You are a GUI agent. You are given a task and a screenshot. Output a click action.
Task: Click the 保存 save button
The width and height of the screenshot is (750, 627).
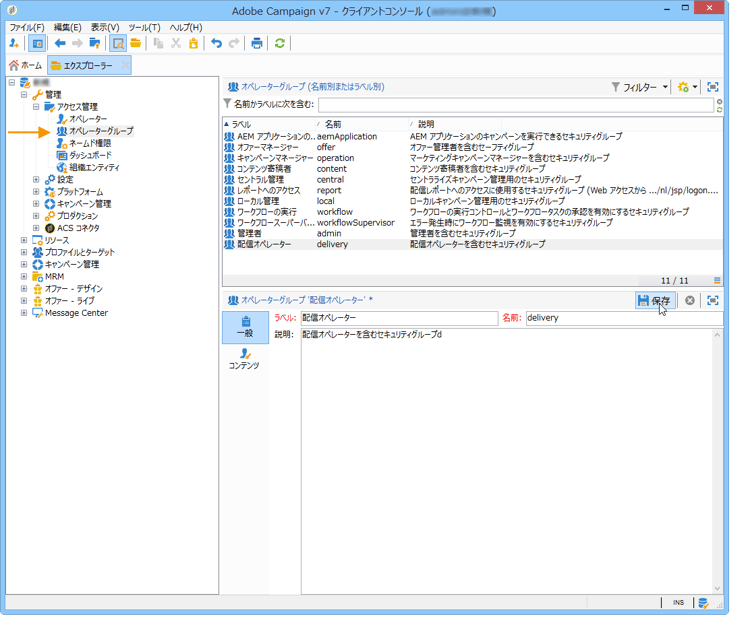pyautogui.click(x=655, y=300)
